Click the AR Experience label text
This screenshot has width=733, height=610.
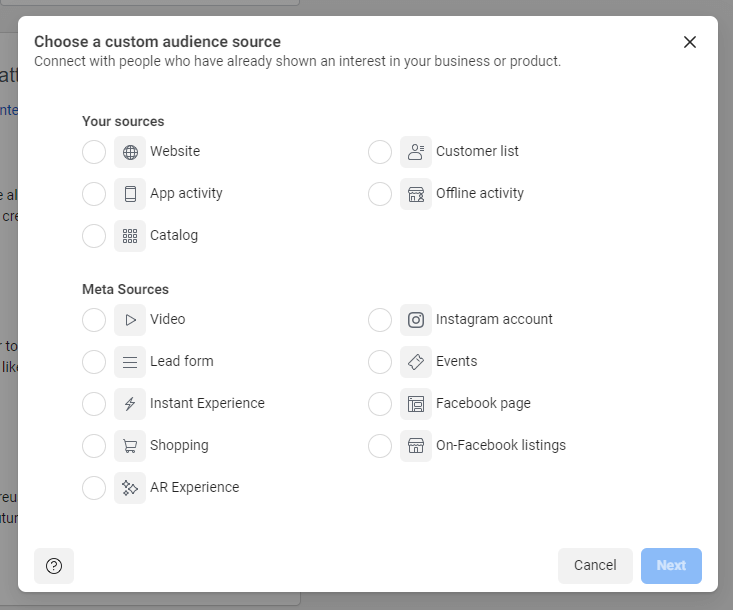[194, 488]
